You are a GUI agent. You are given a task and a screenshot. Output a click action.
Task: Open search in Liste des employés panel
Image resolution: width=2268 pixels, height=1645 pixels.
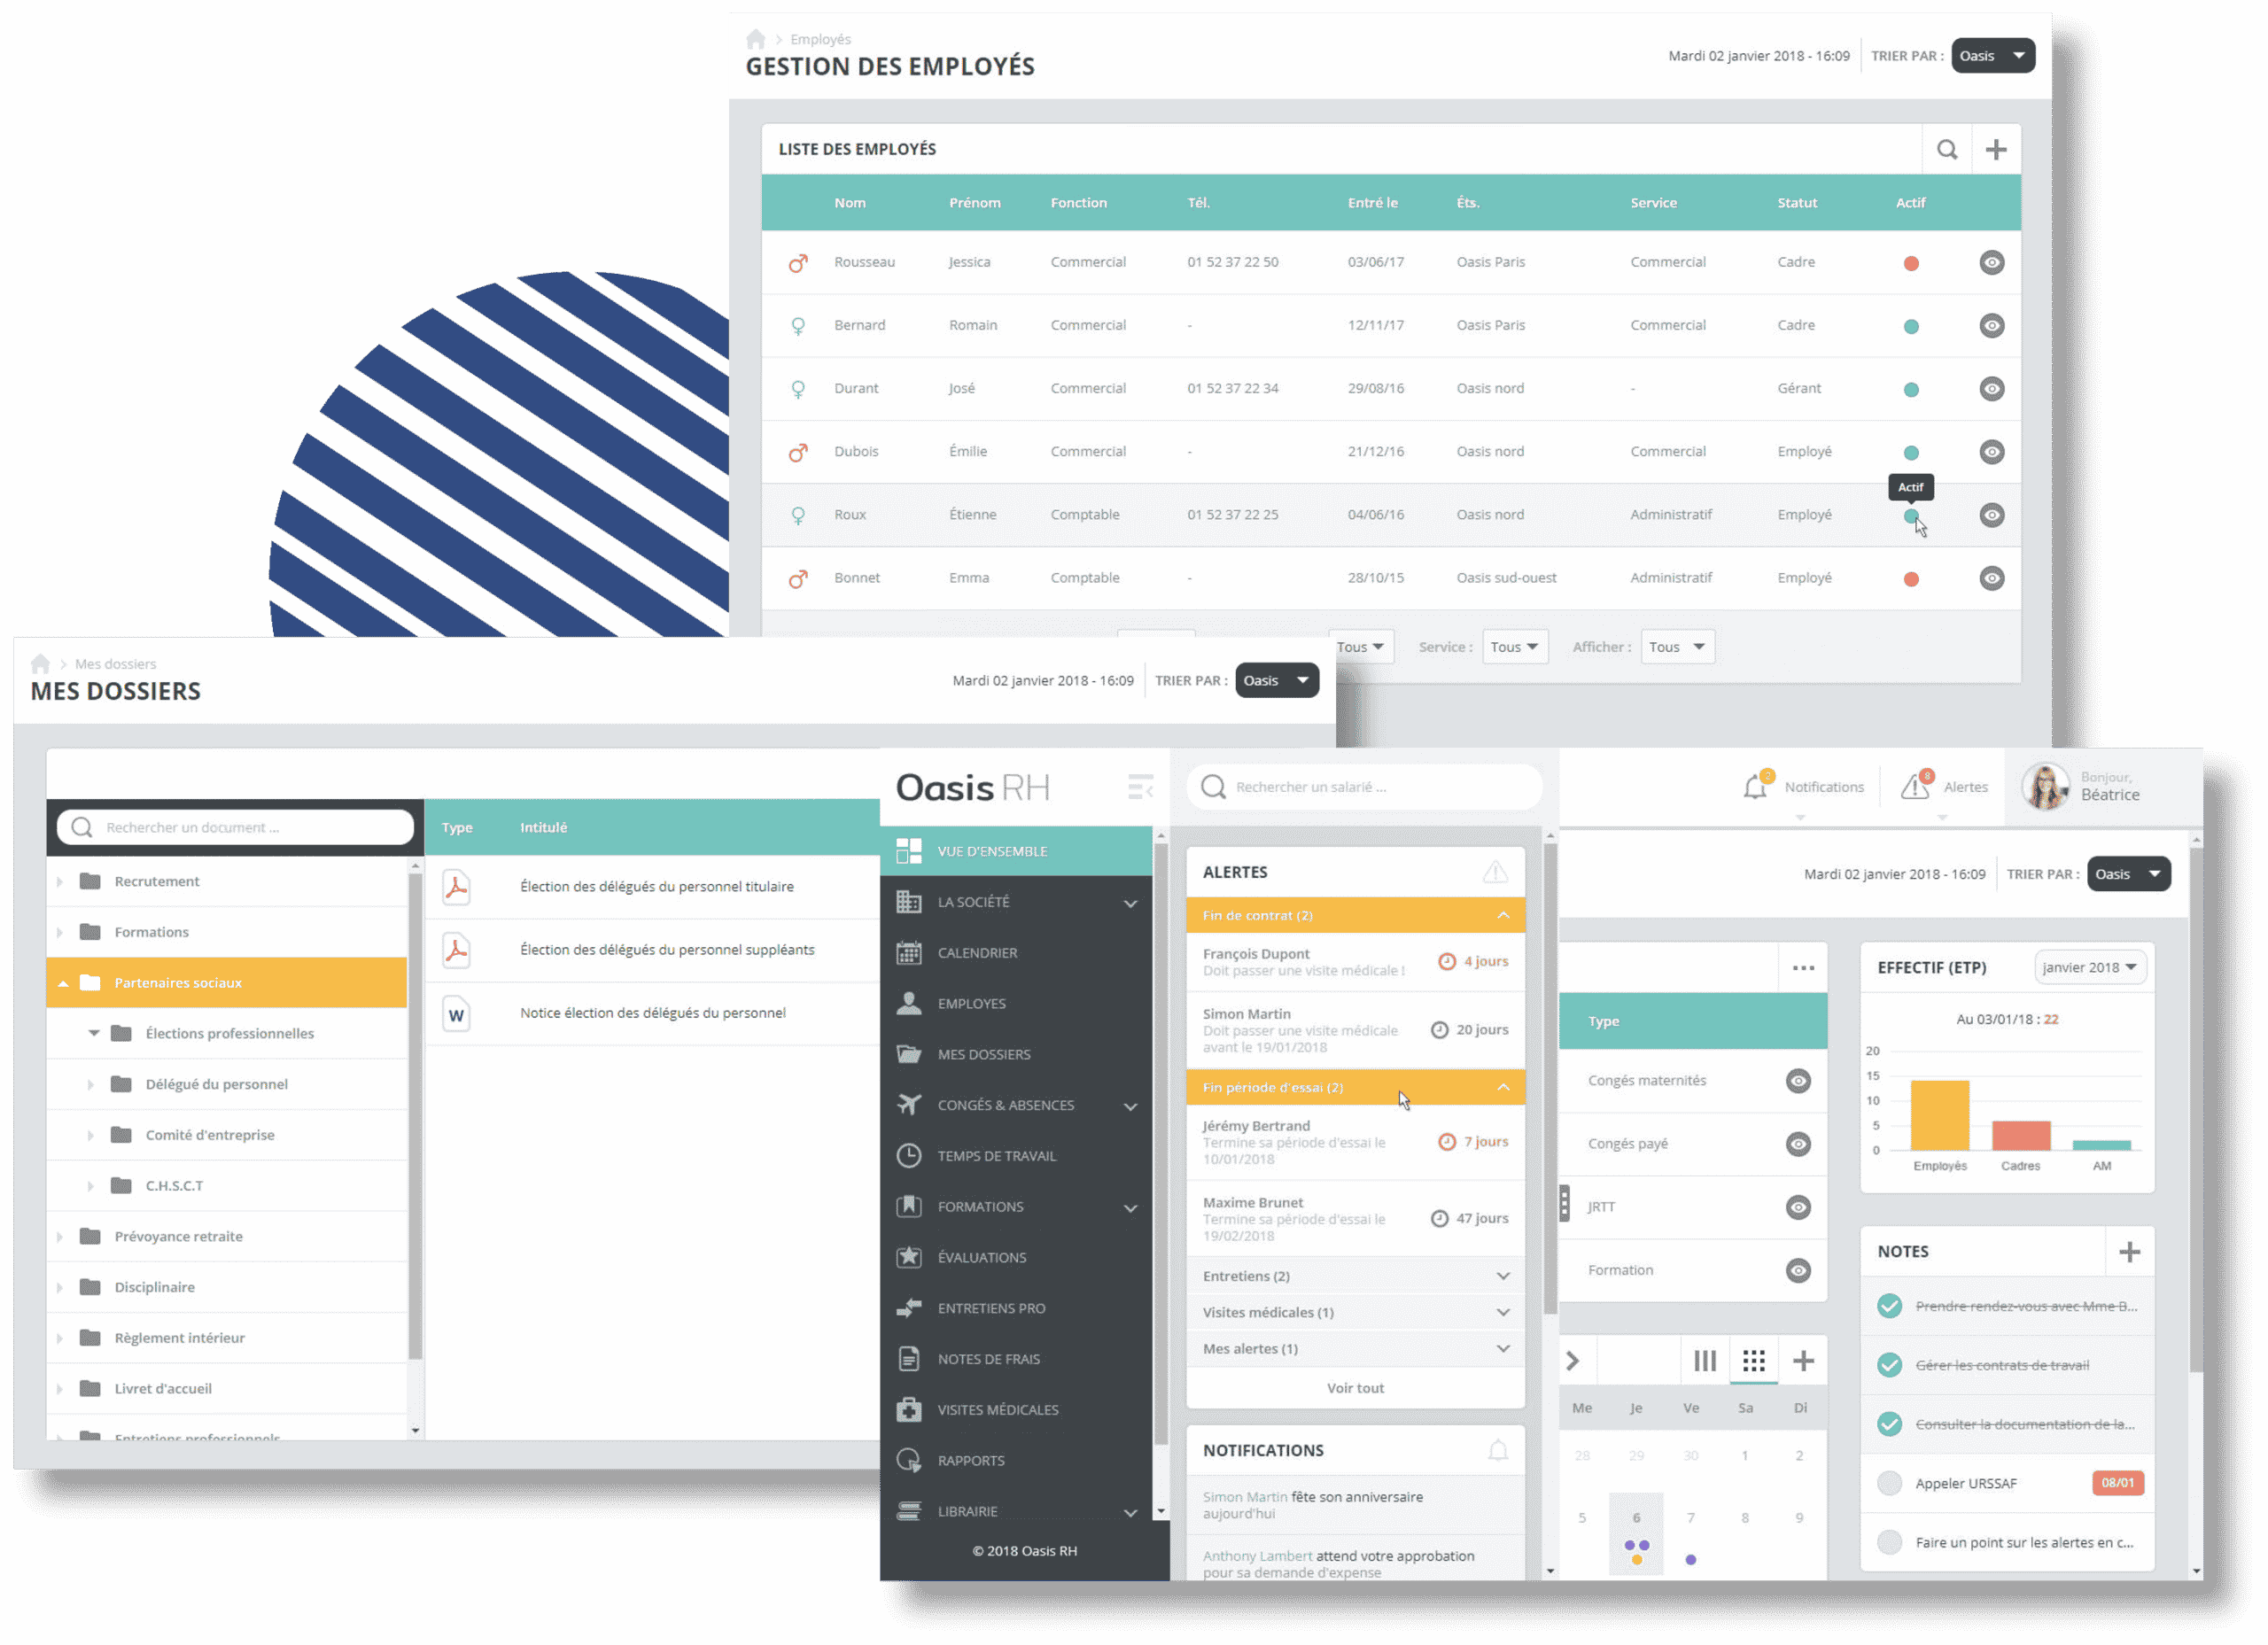click(1946, 150)
